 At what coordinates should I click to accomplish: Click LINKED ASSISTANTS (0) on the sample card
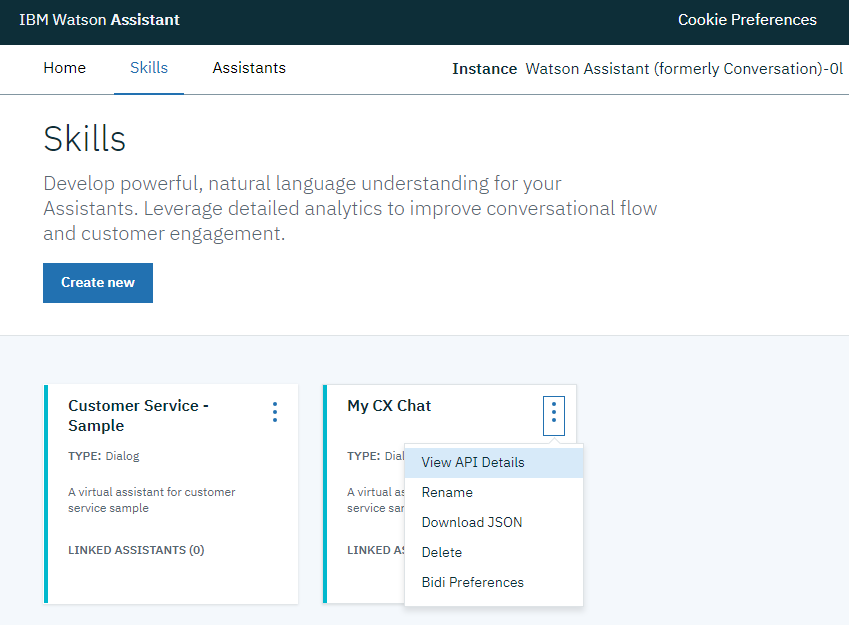point(136,550)
